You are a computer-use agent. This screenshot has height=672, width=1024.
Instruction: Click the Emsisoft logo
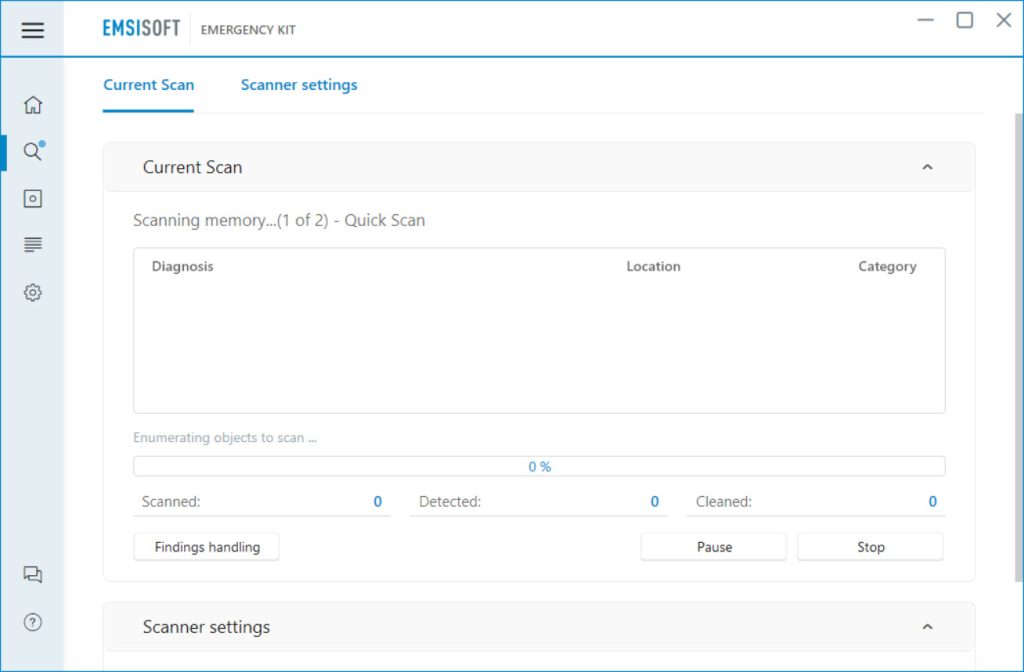click(141, 29)
